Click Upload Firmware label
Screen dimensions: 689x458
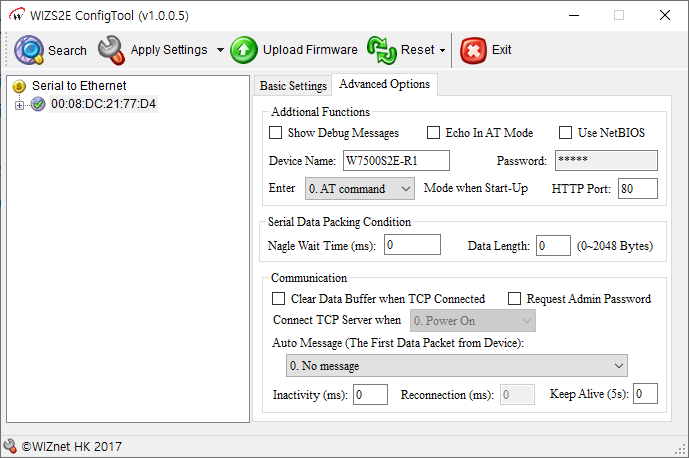[310, 50]
